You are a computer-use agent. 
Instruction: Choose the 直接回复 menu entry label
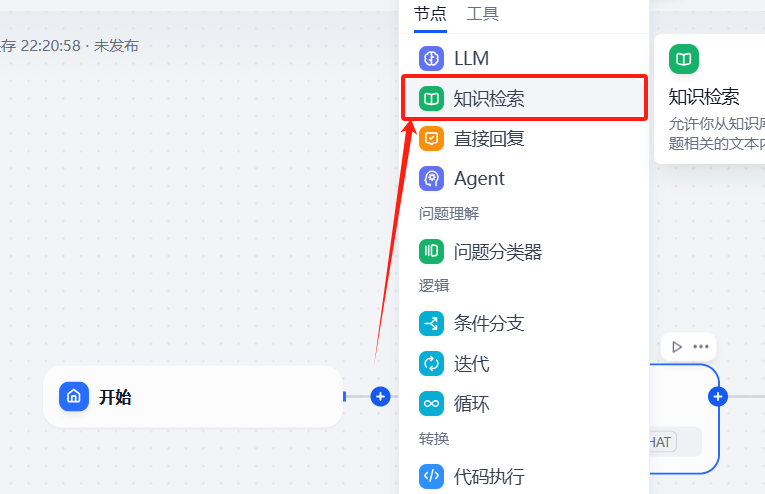click(489, 139)
